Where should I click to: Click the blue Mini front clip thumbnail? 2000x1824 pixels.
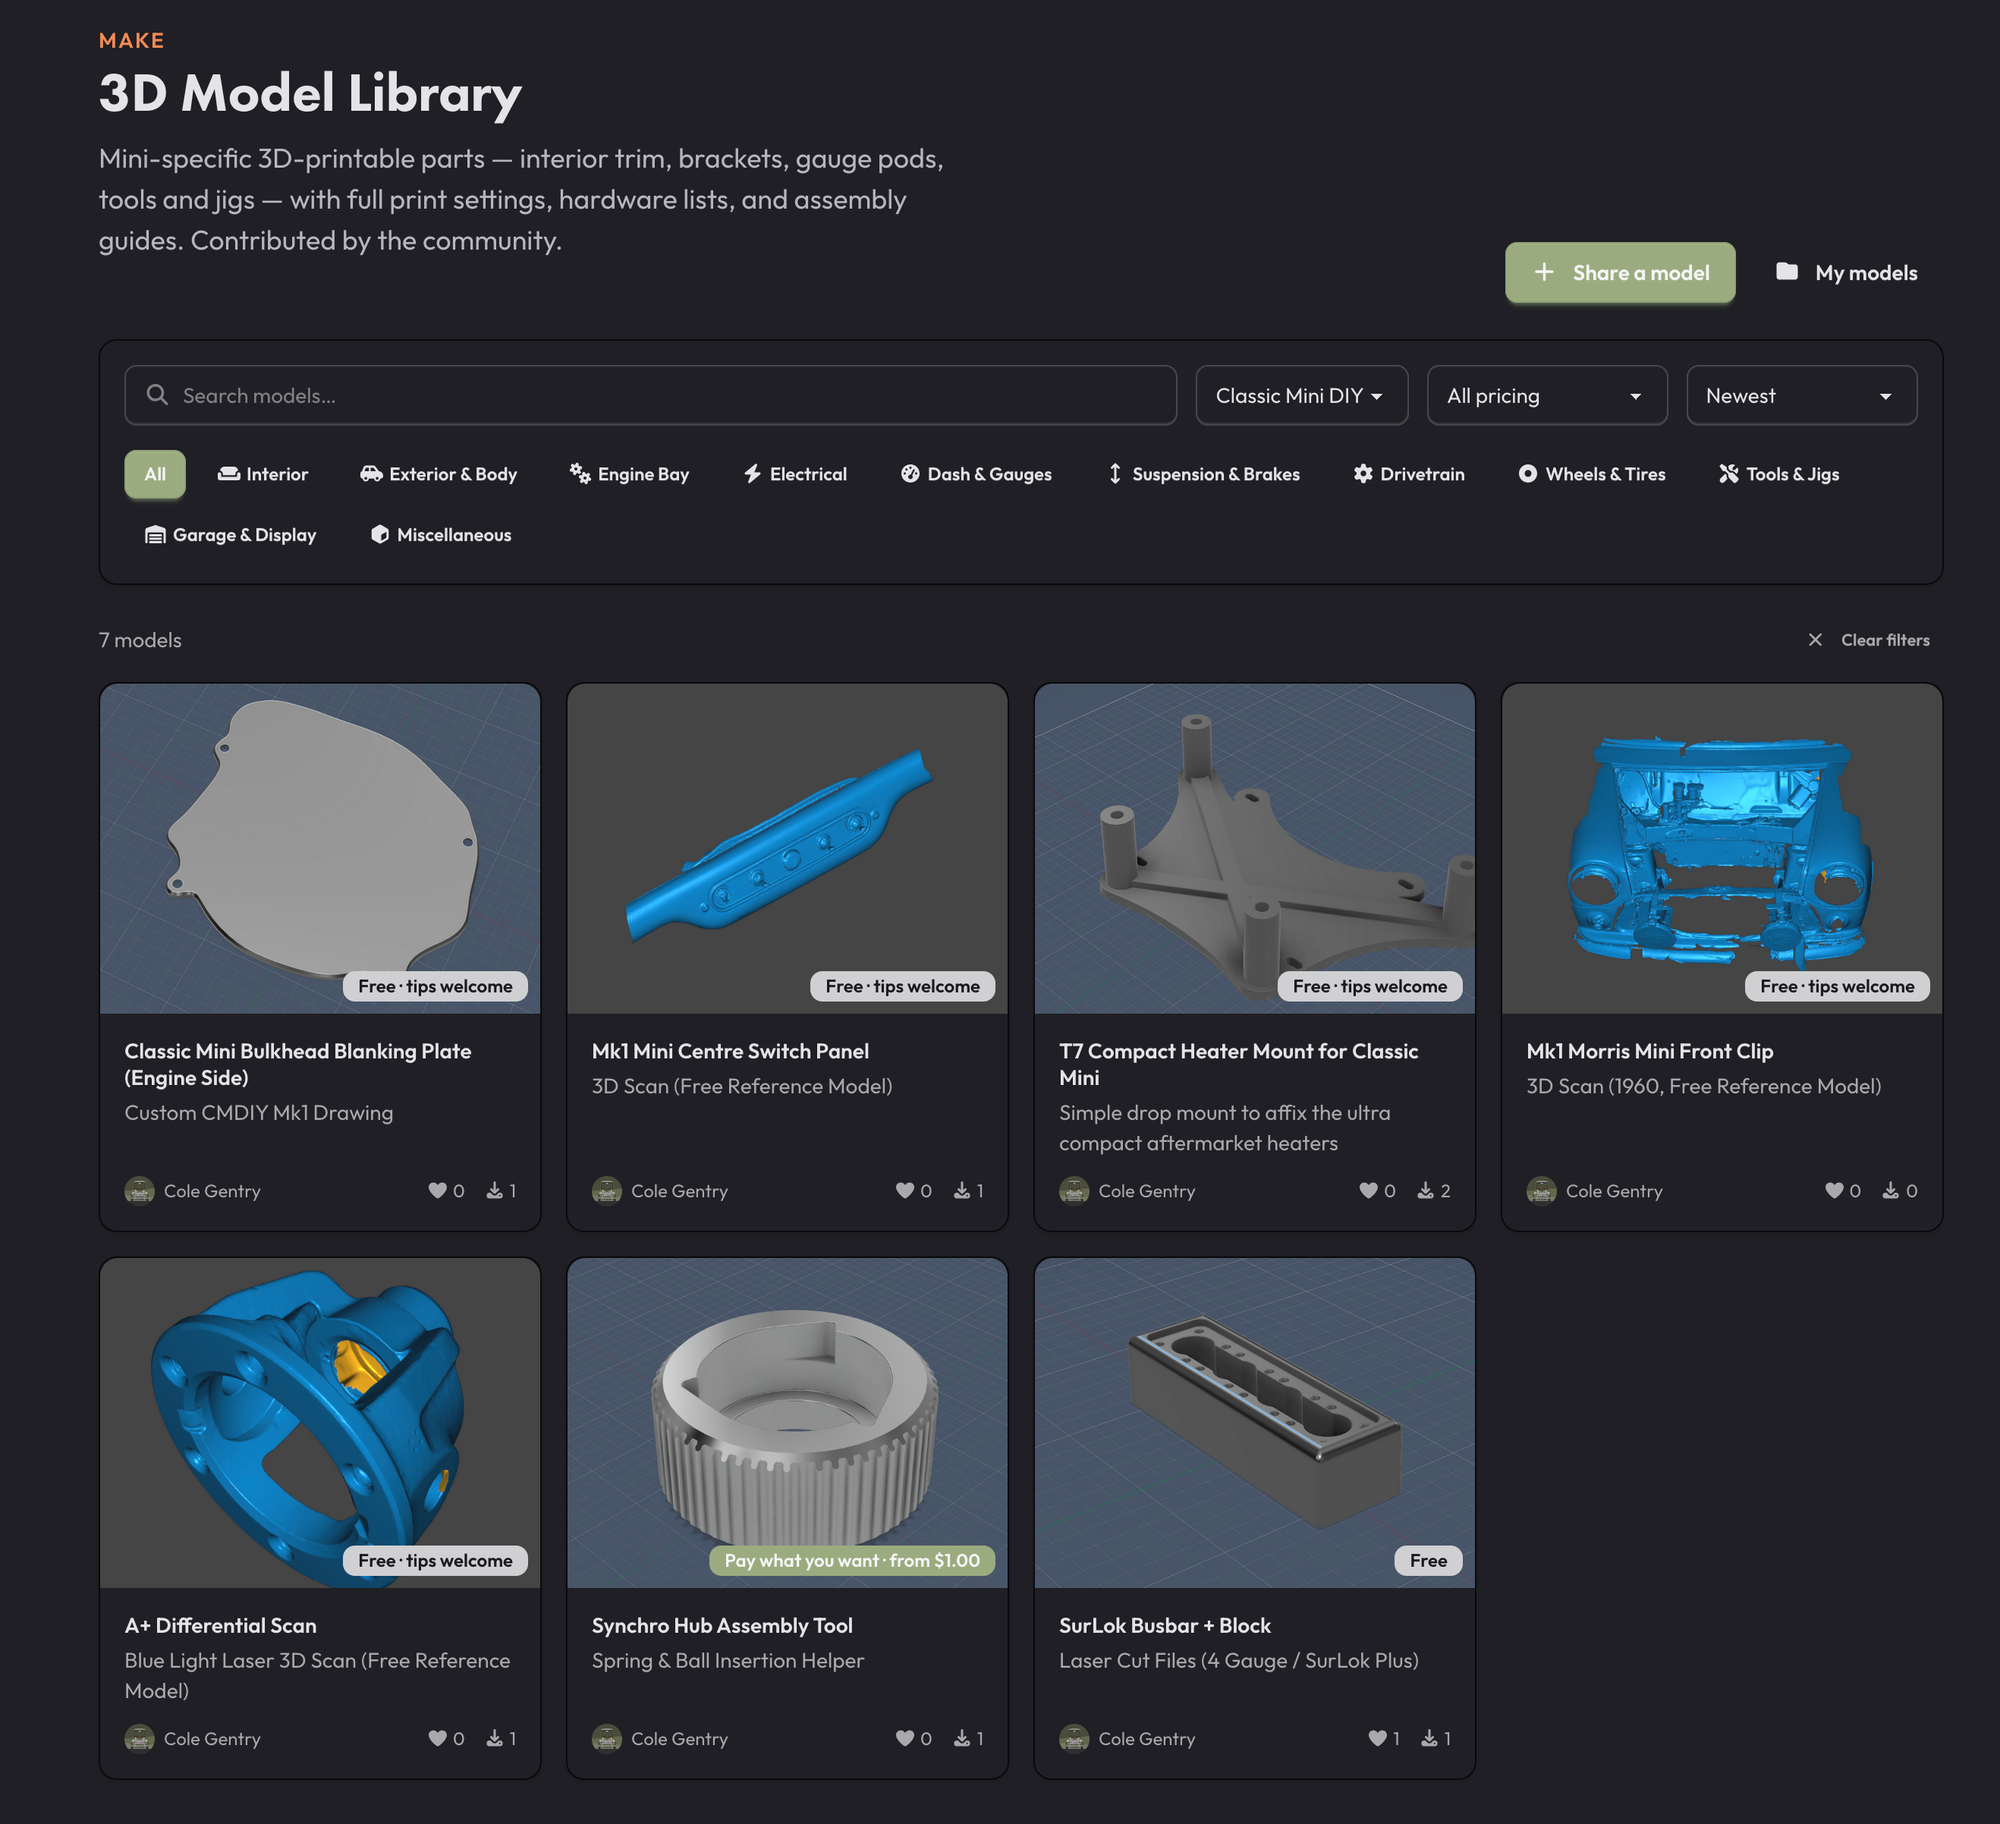pyautogui.click(x=1721, y=848)
